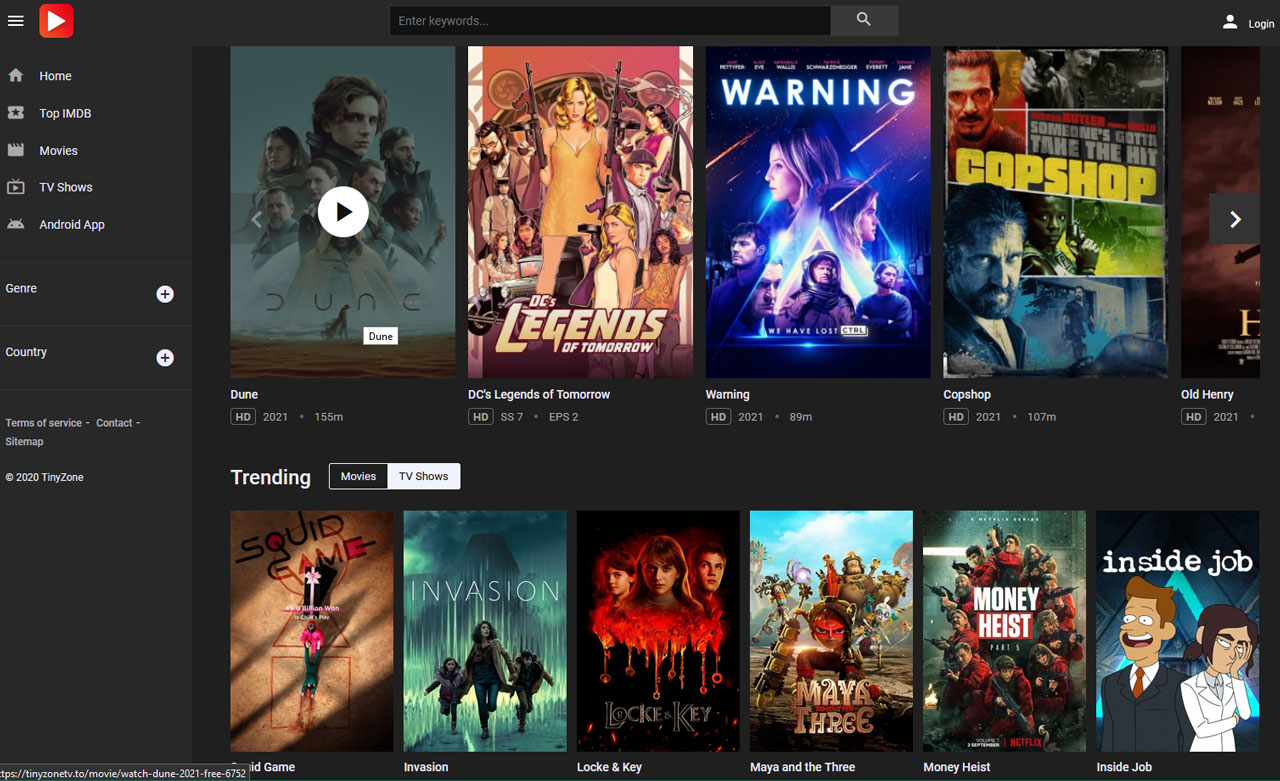Click the HD badge under Copshop
Viewport: 1280px width, 781px height.
[956, 417]
